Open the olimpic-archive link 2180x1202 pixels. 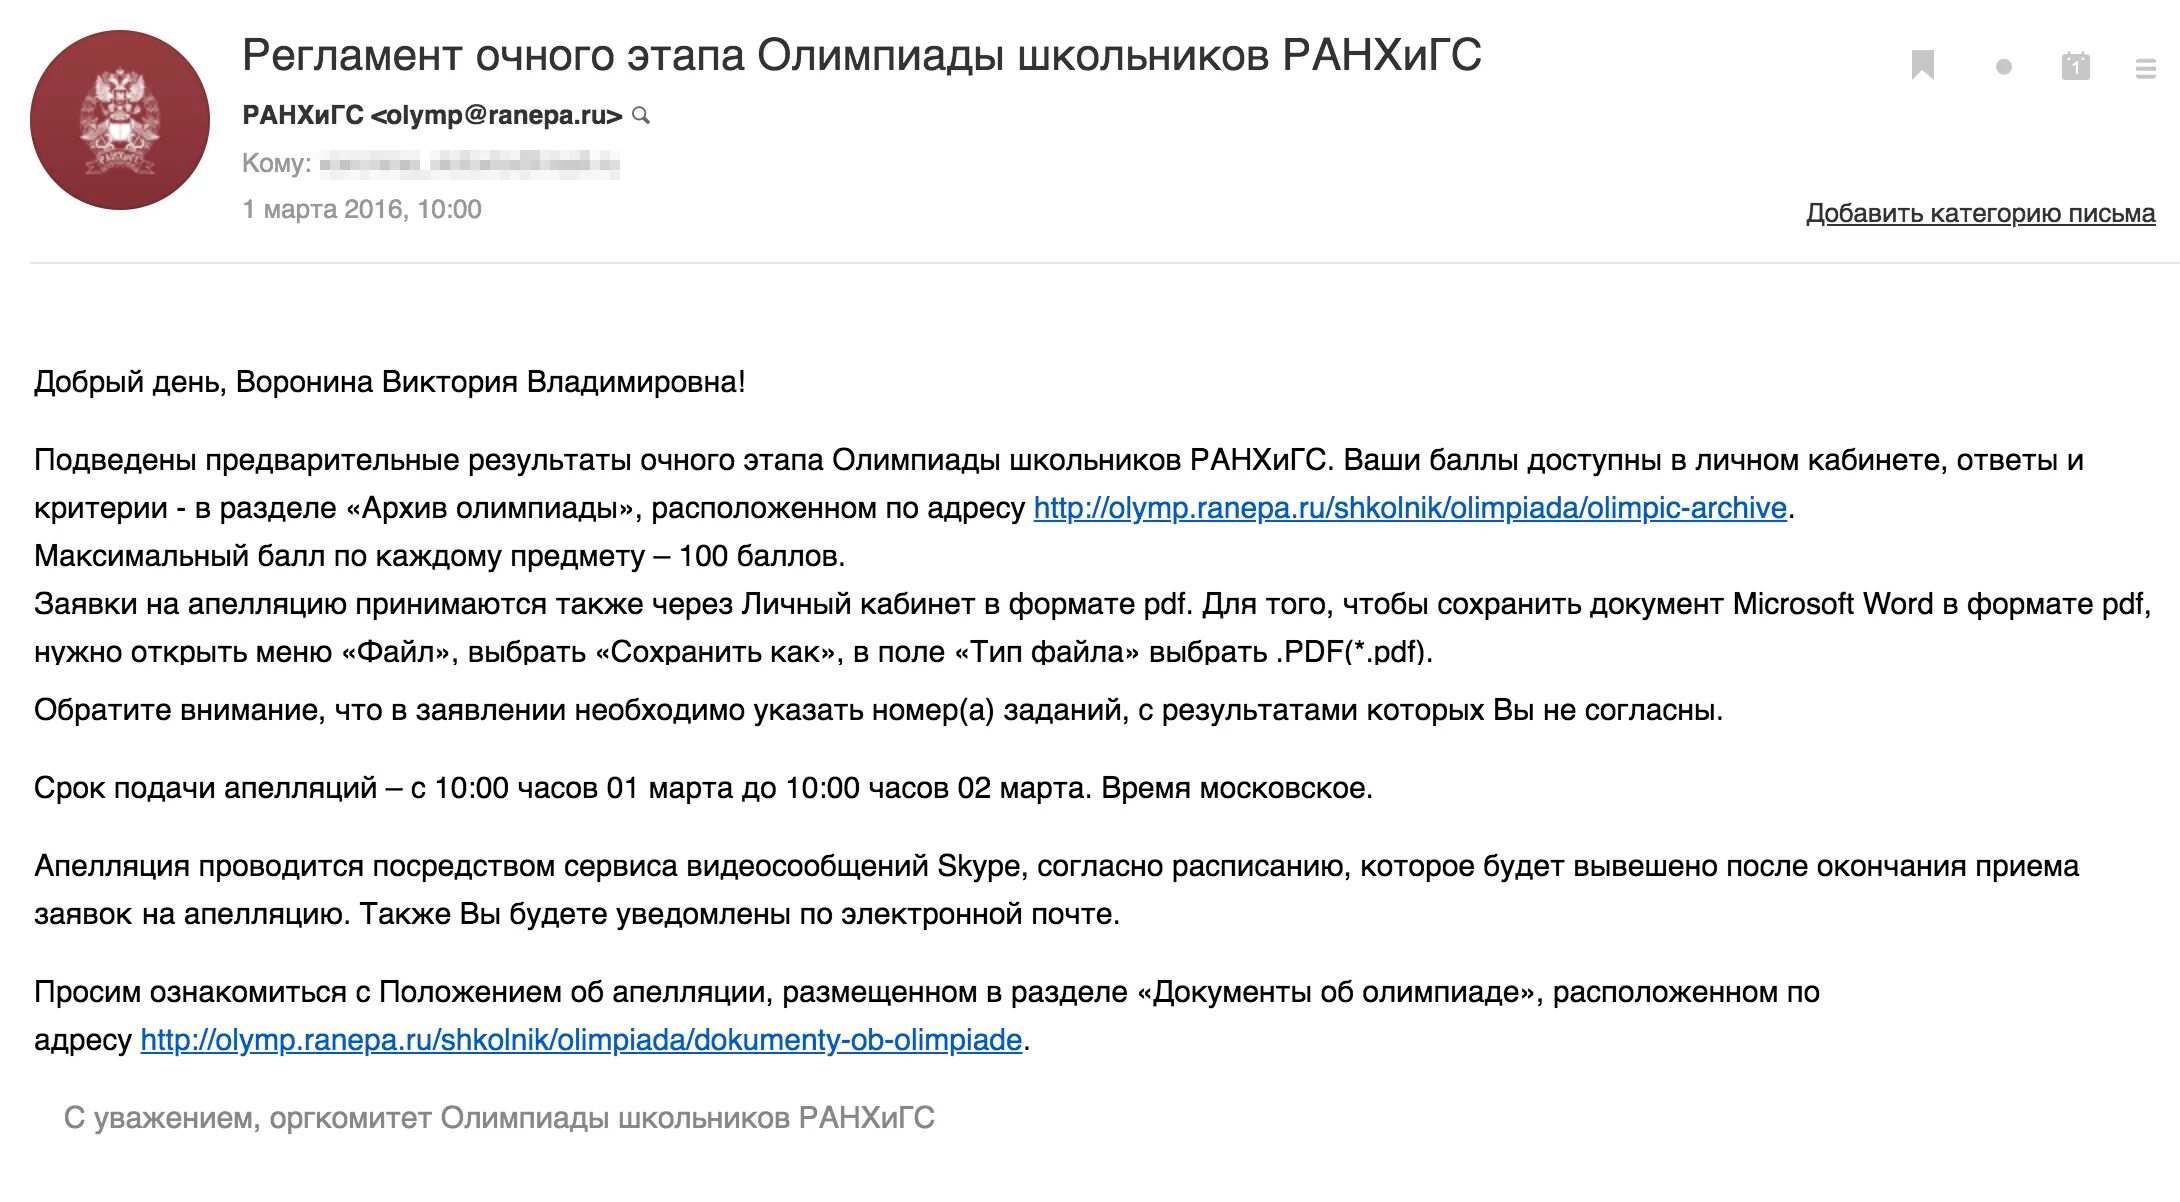click(1410, 508)
